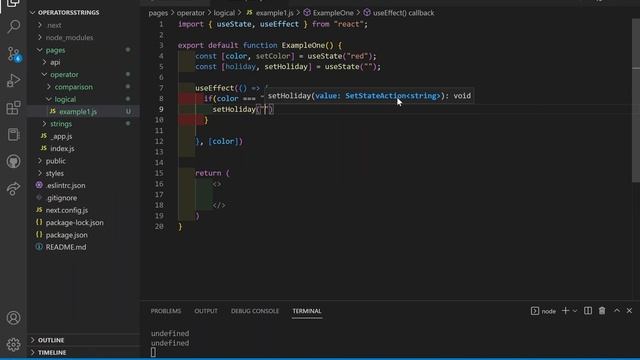Switch to the OUTPUT tab
Viewport: 640px width, 360px height.
tap(206, 311)
